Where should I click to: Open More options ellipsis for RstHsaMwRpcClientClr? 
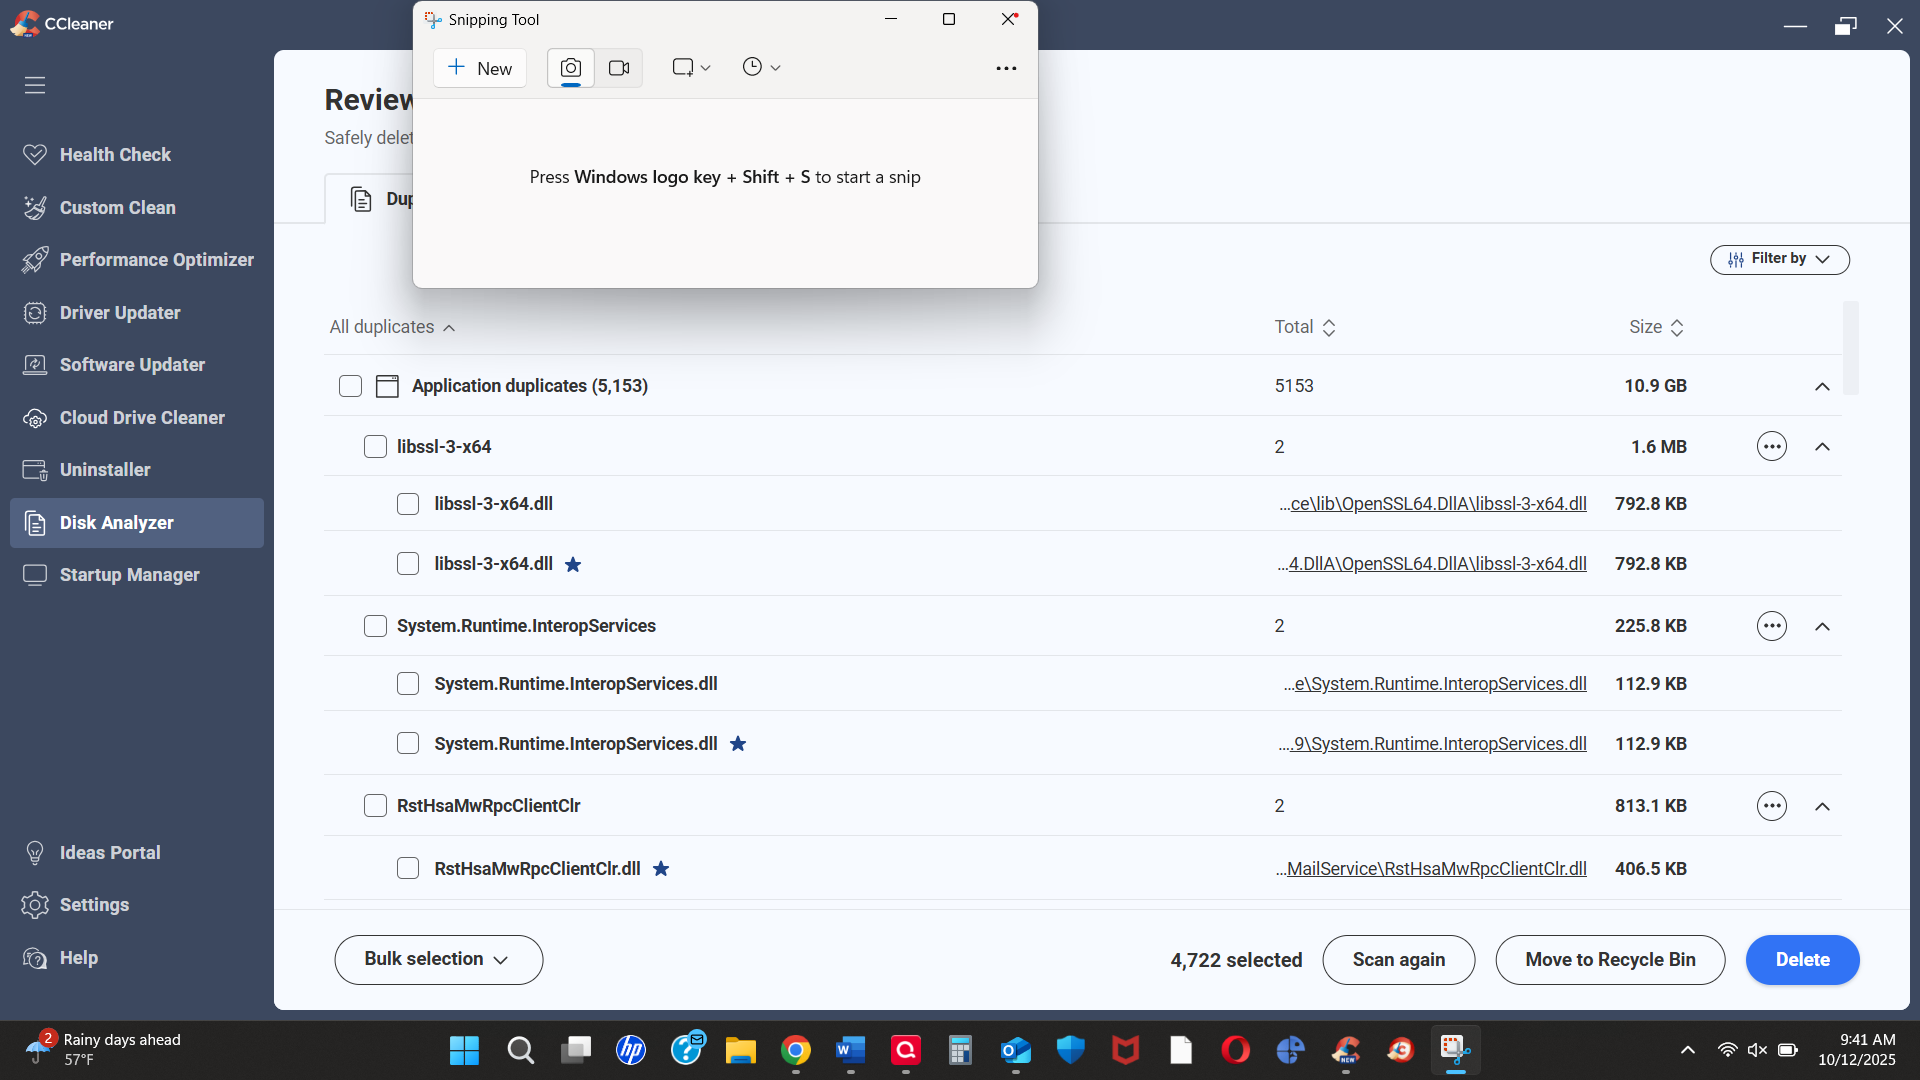[x=1771, y=806]
